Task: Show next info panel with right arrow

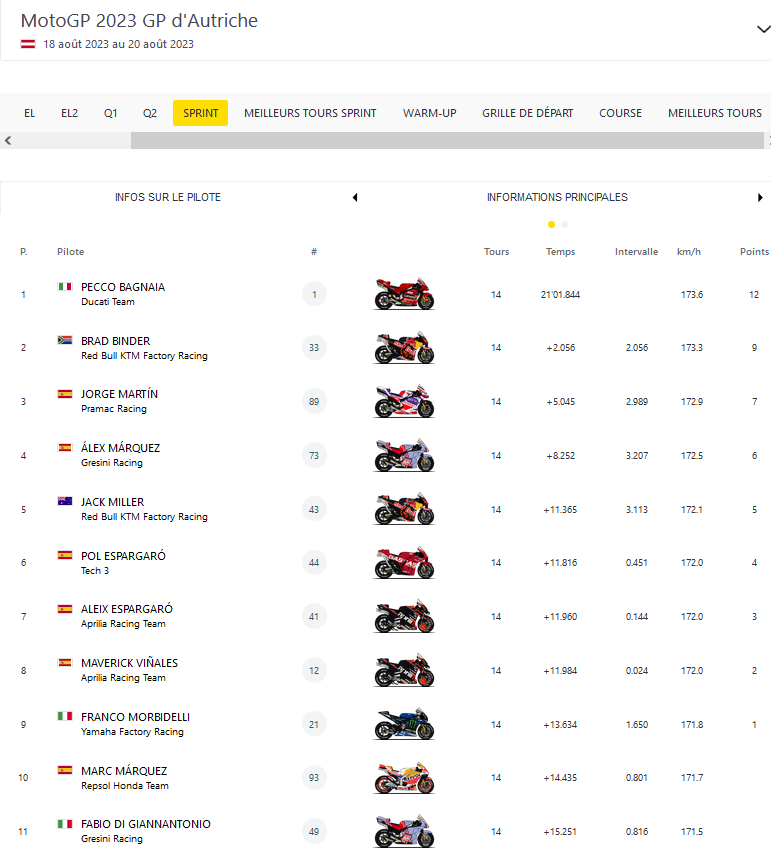Action: [760, 198]
